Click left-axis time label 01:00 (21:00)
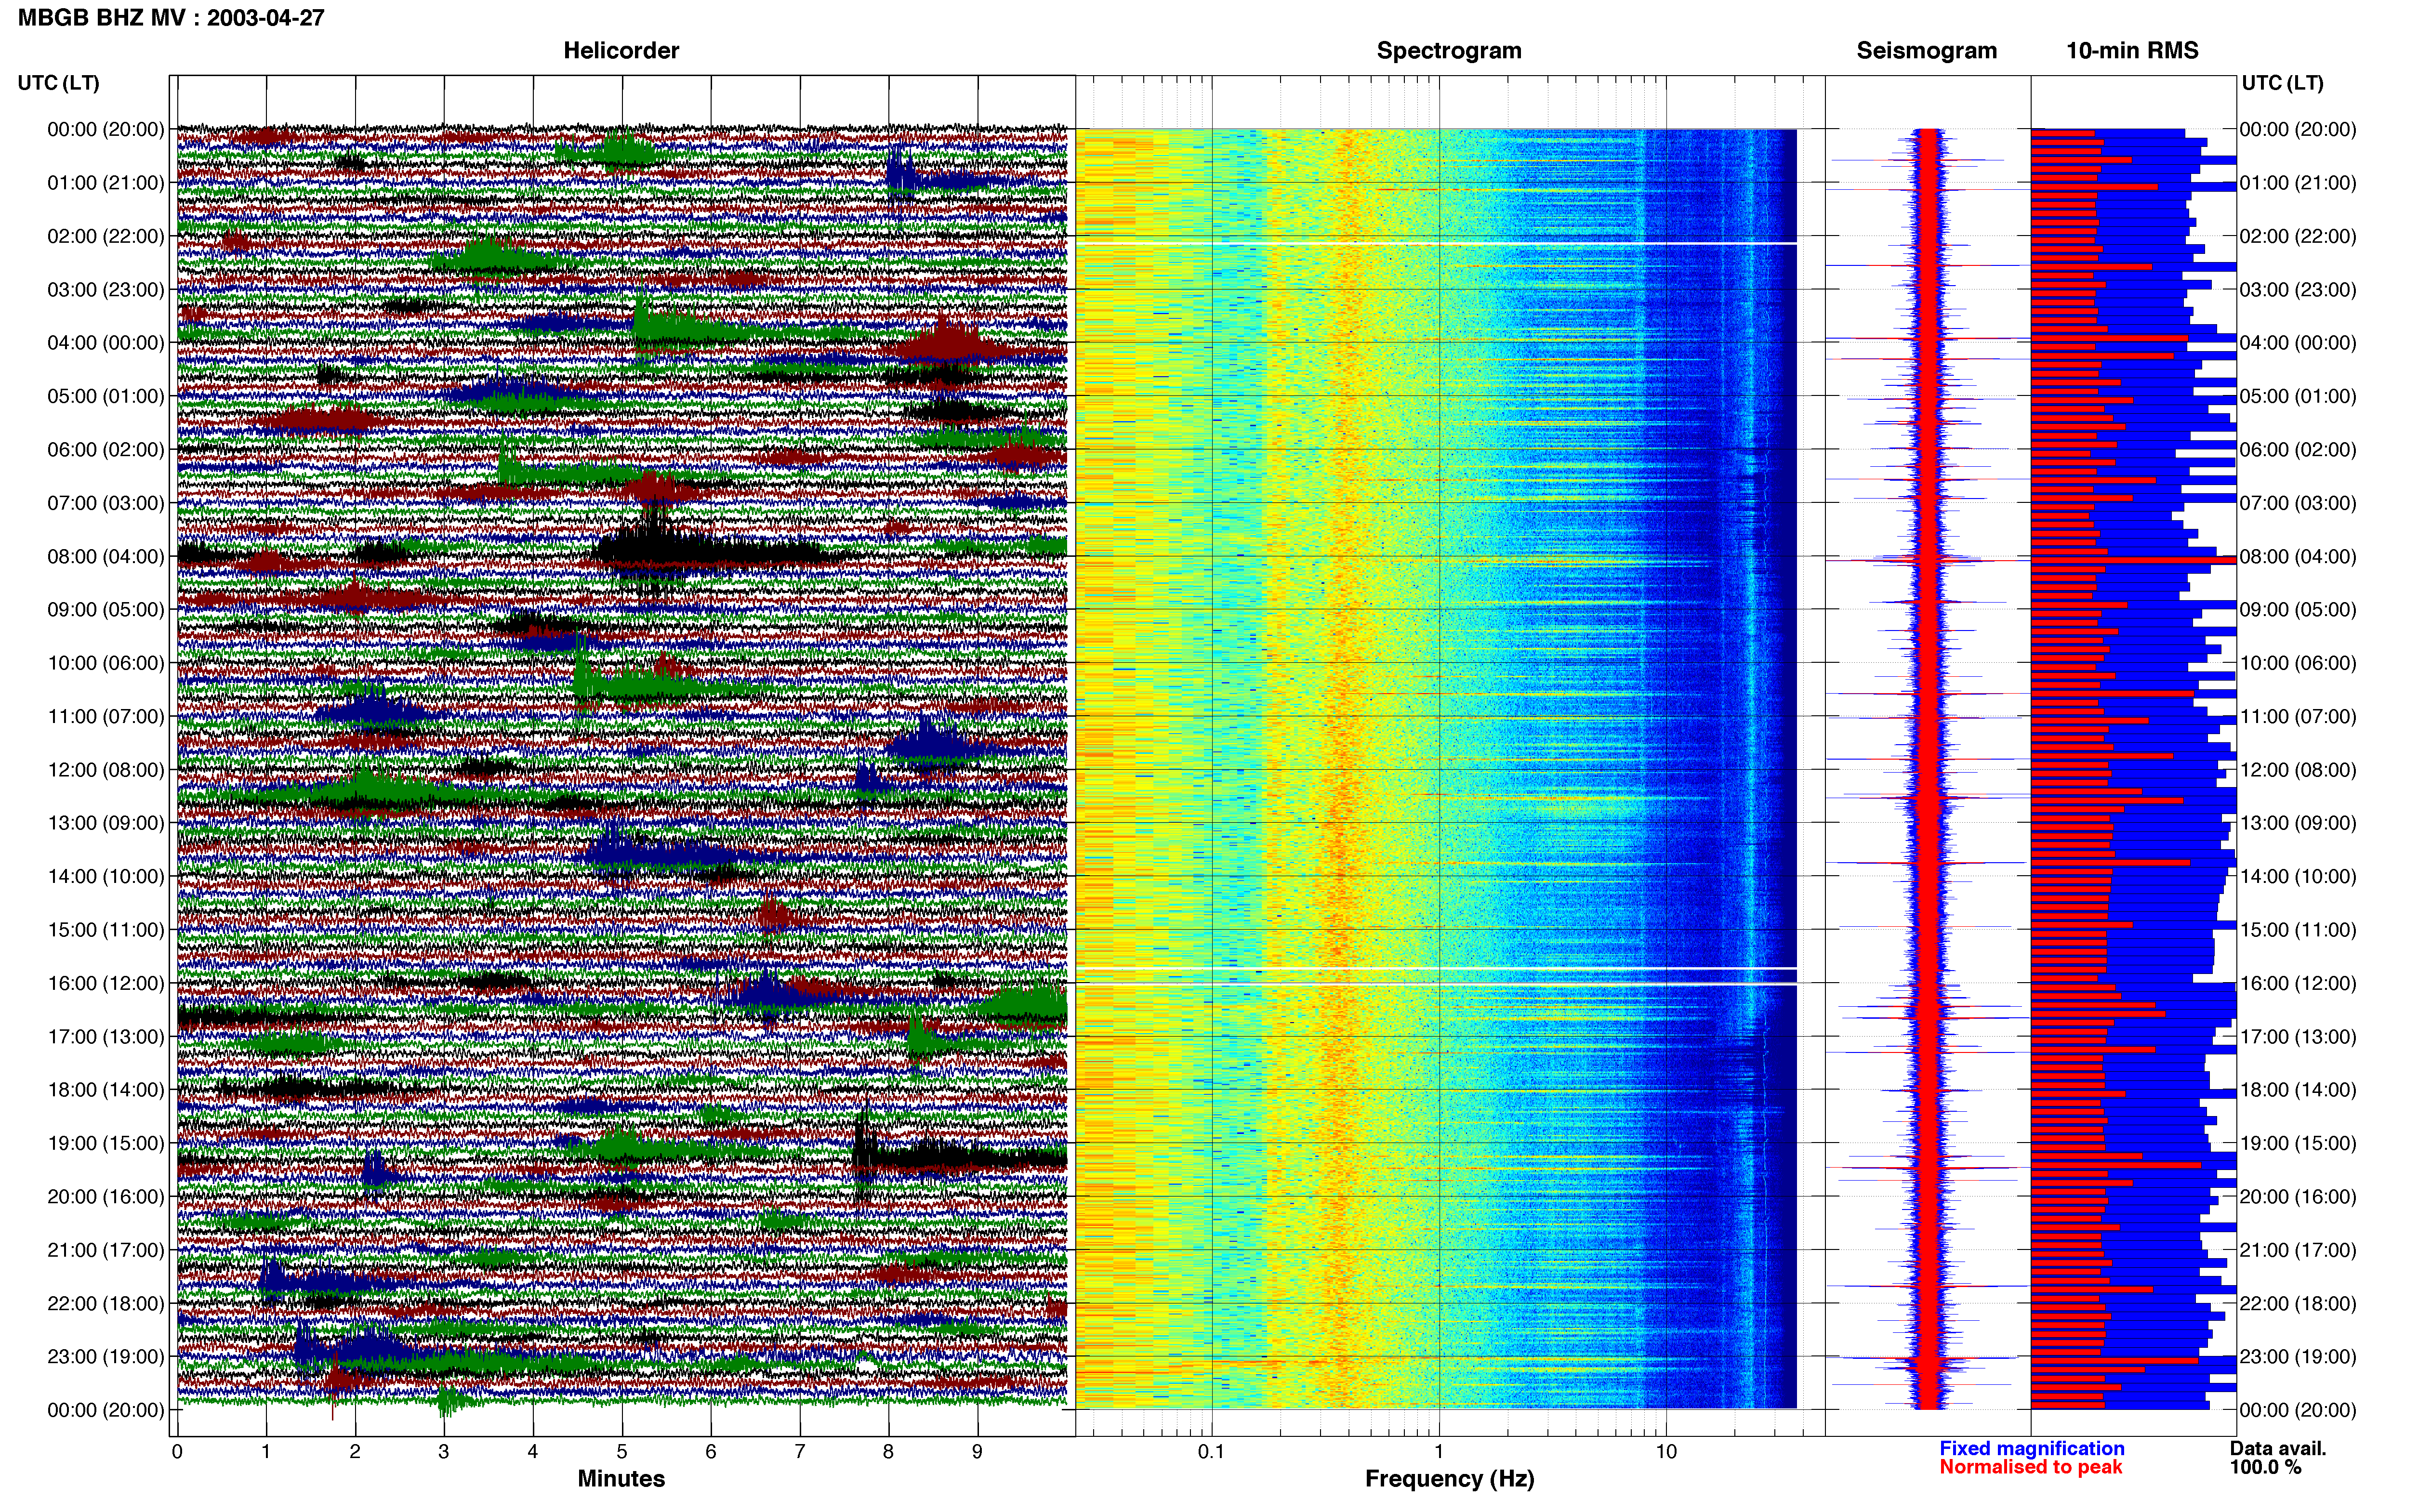 (106, 183)
